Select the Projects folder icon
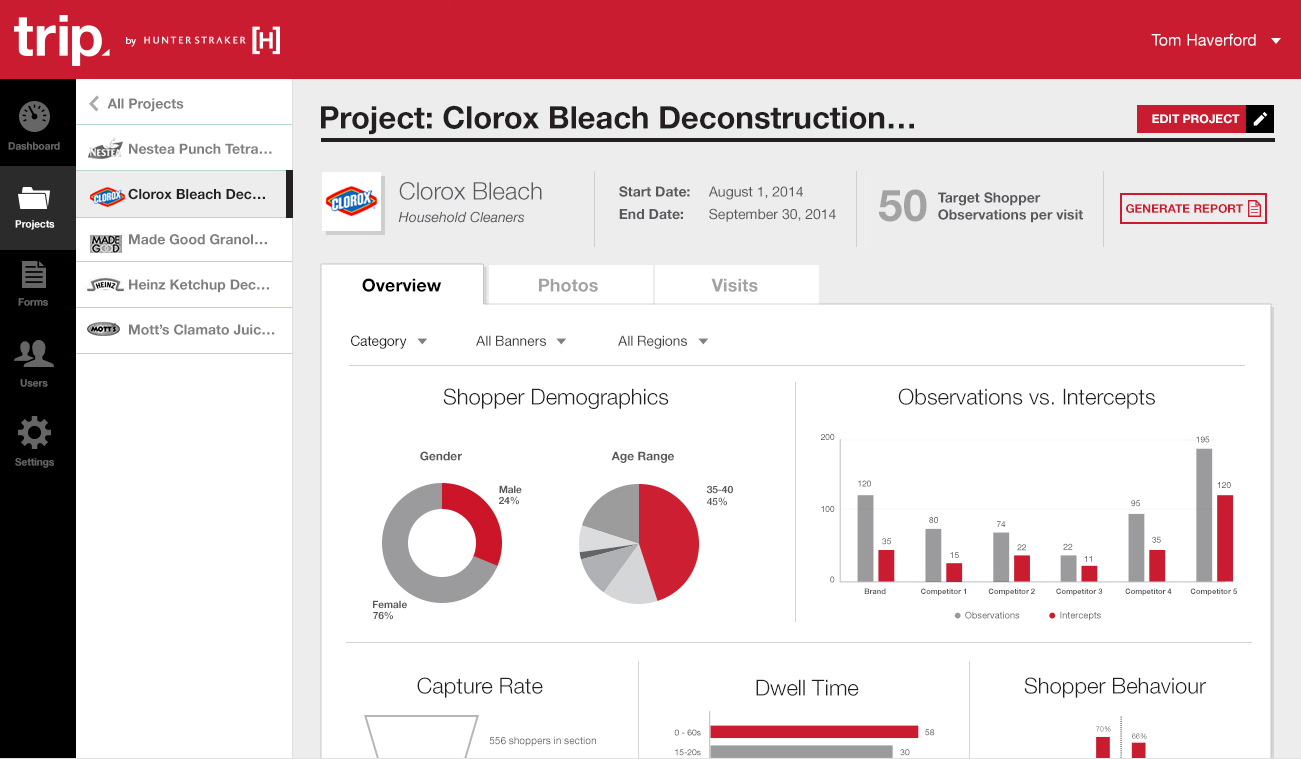 (34, 198)
